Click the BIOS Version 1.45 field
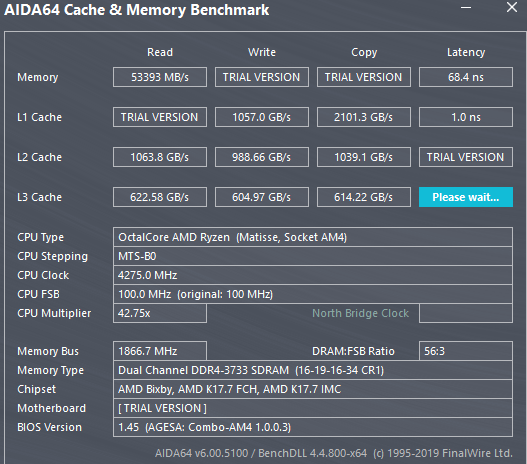This screenshot has width=527, height=464. pos(313,427)
